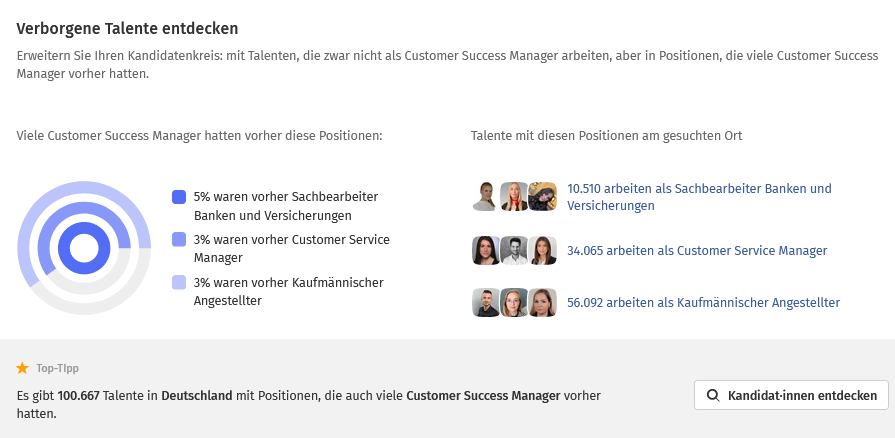895x438 pixels.
Task: Click the medium blue Customer Service Manager legend square
Action: pyautogui.click(x=179, y=240)
